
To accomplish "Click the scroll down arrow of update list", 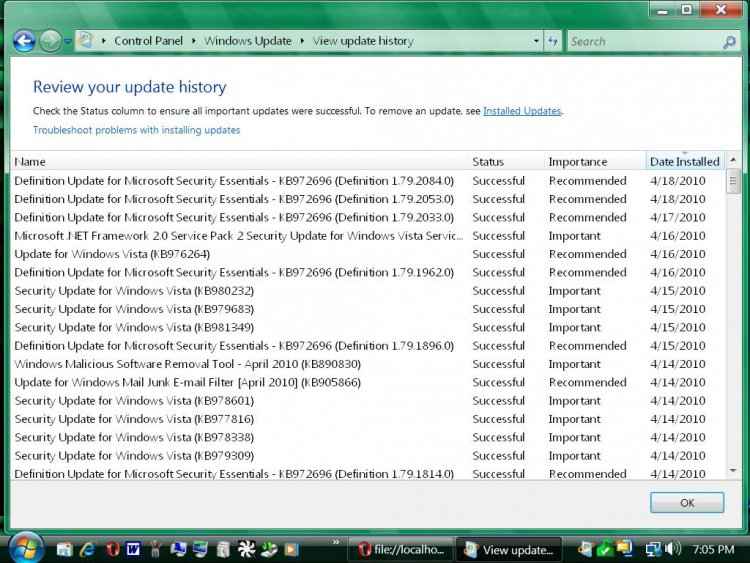I will point(733,471).
